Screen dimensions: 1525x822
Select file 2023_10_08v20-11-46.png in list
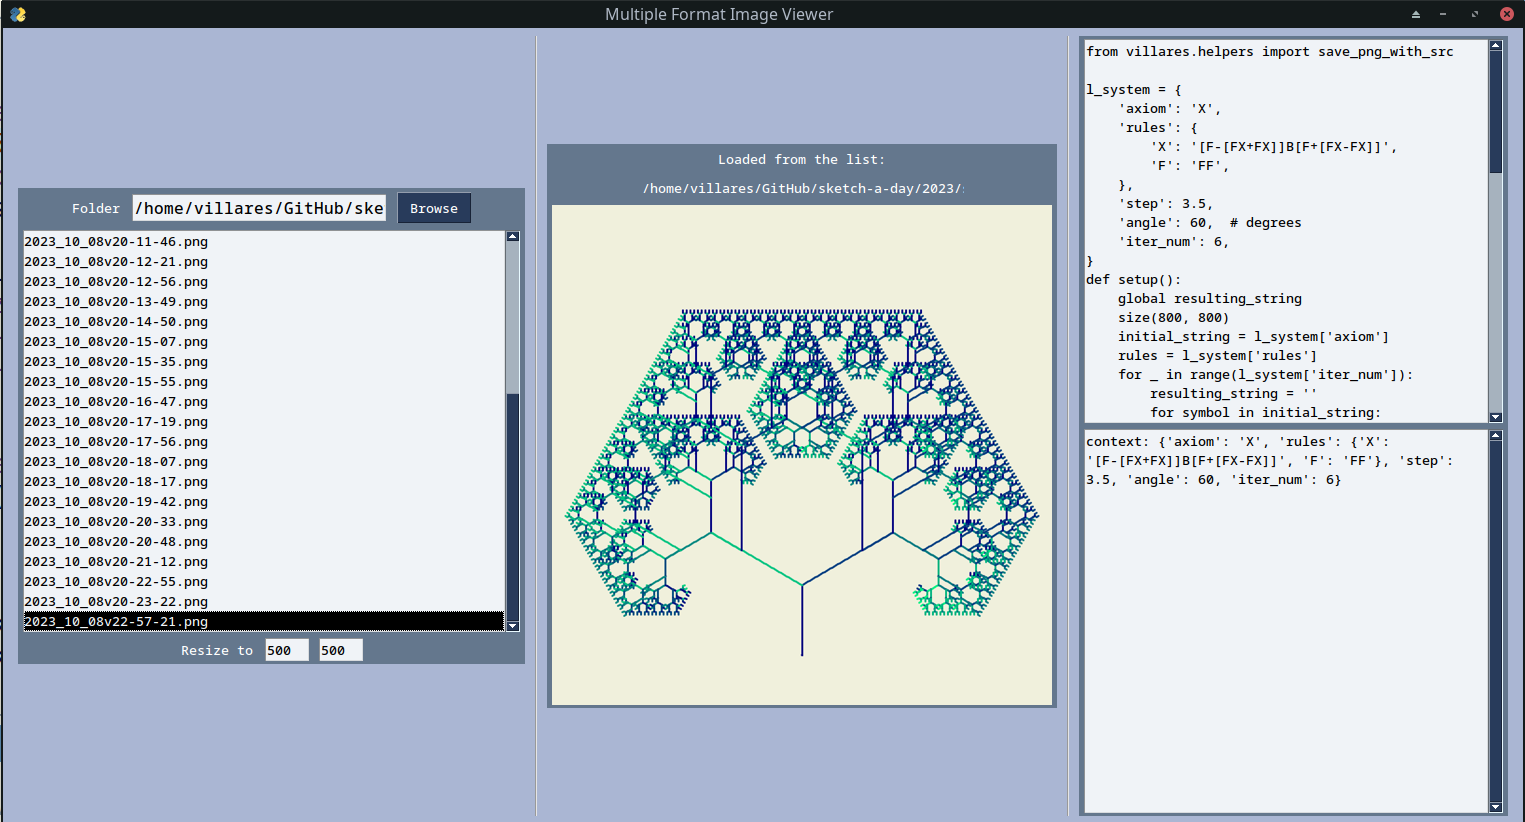(116, 242)
